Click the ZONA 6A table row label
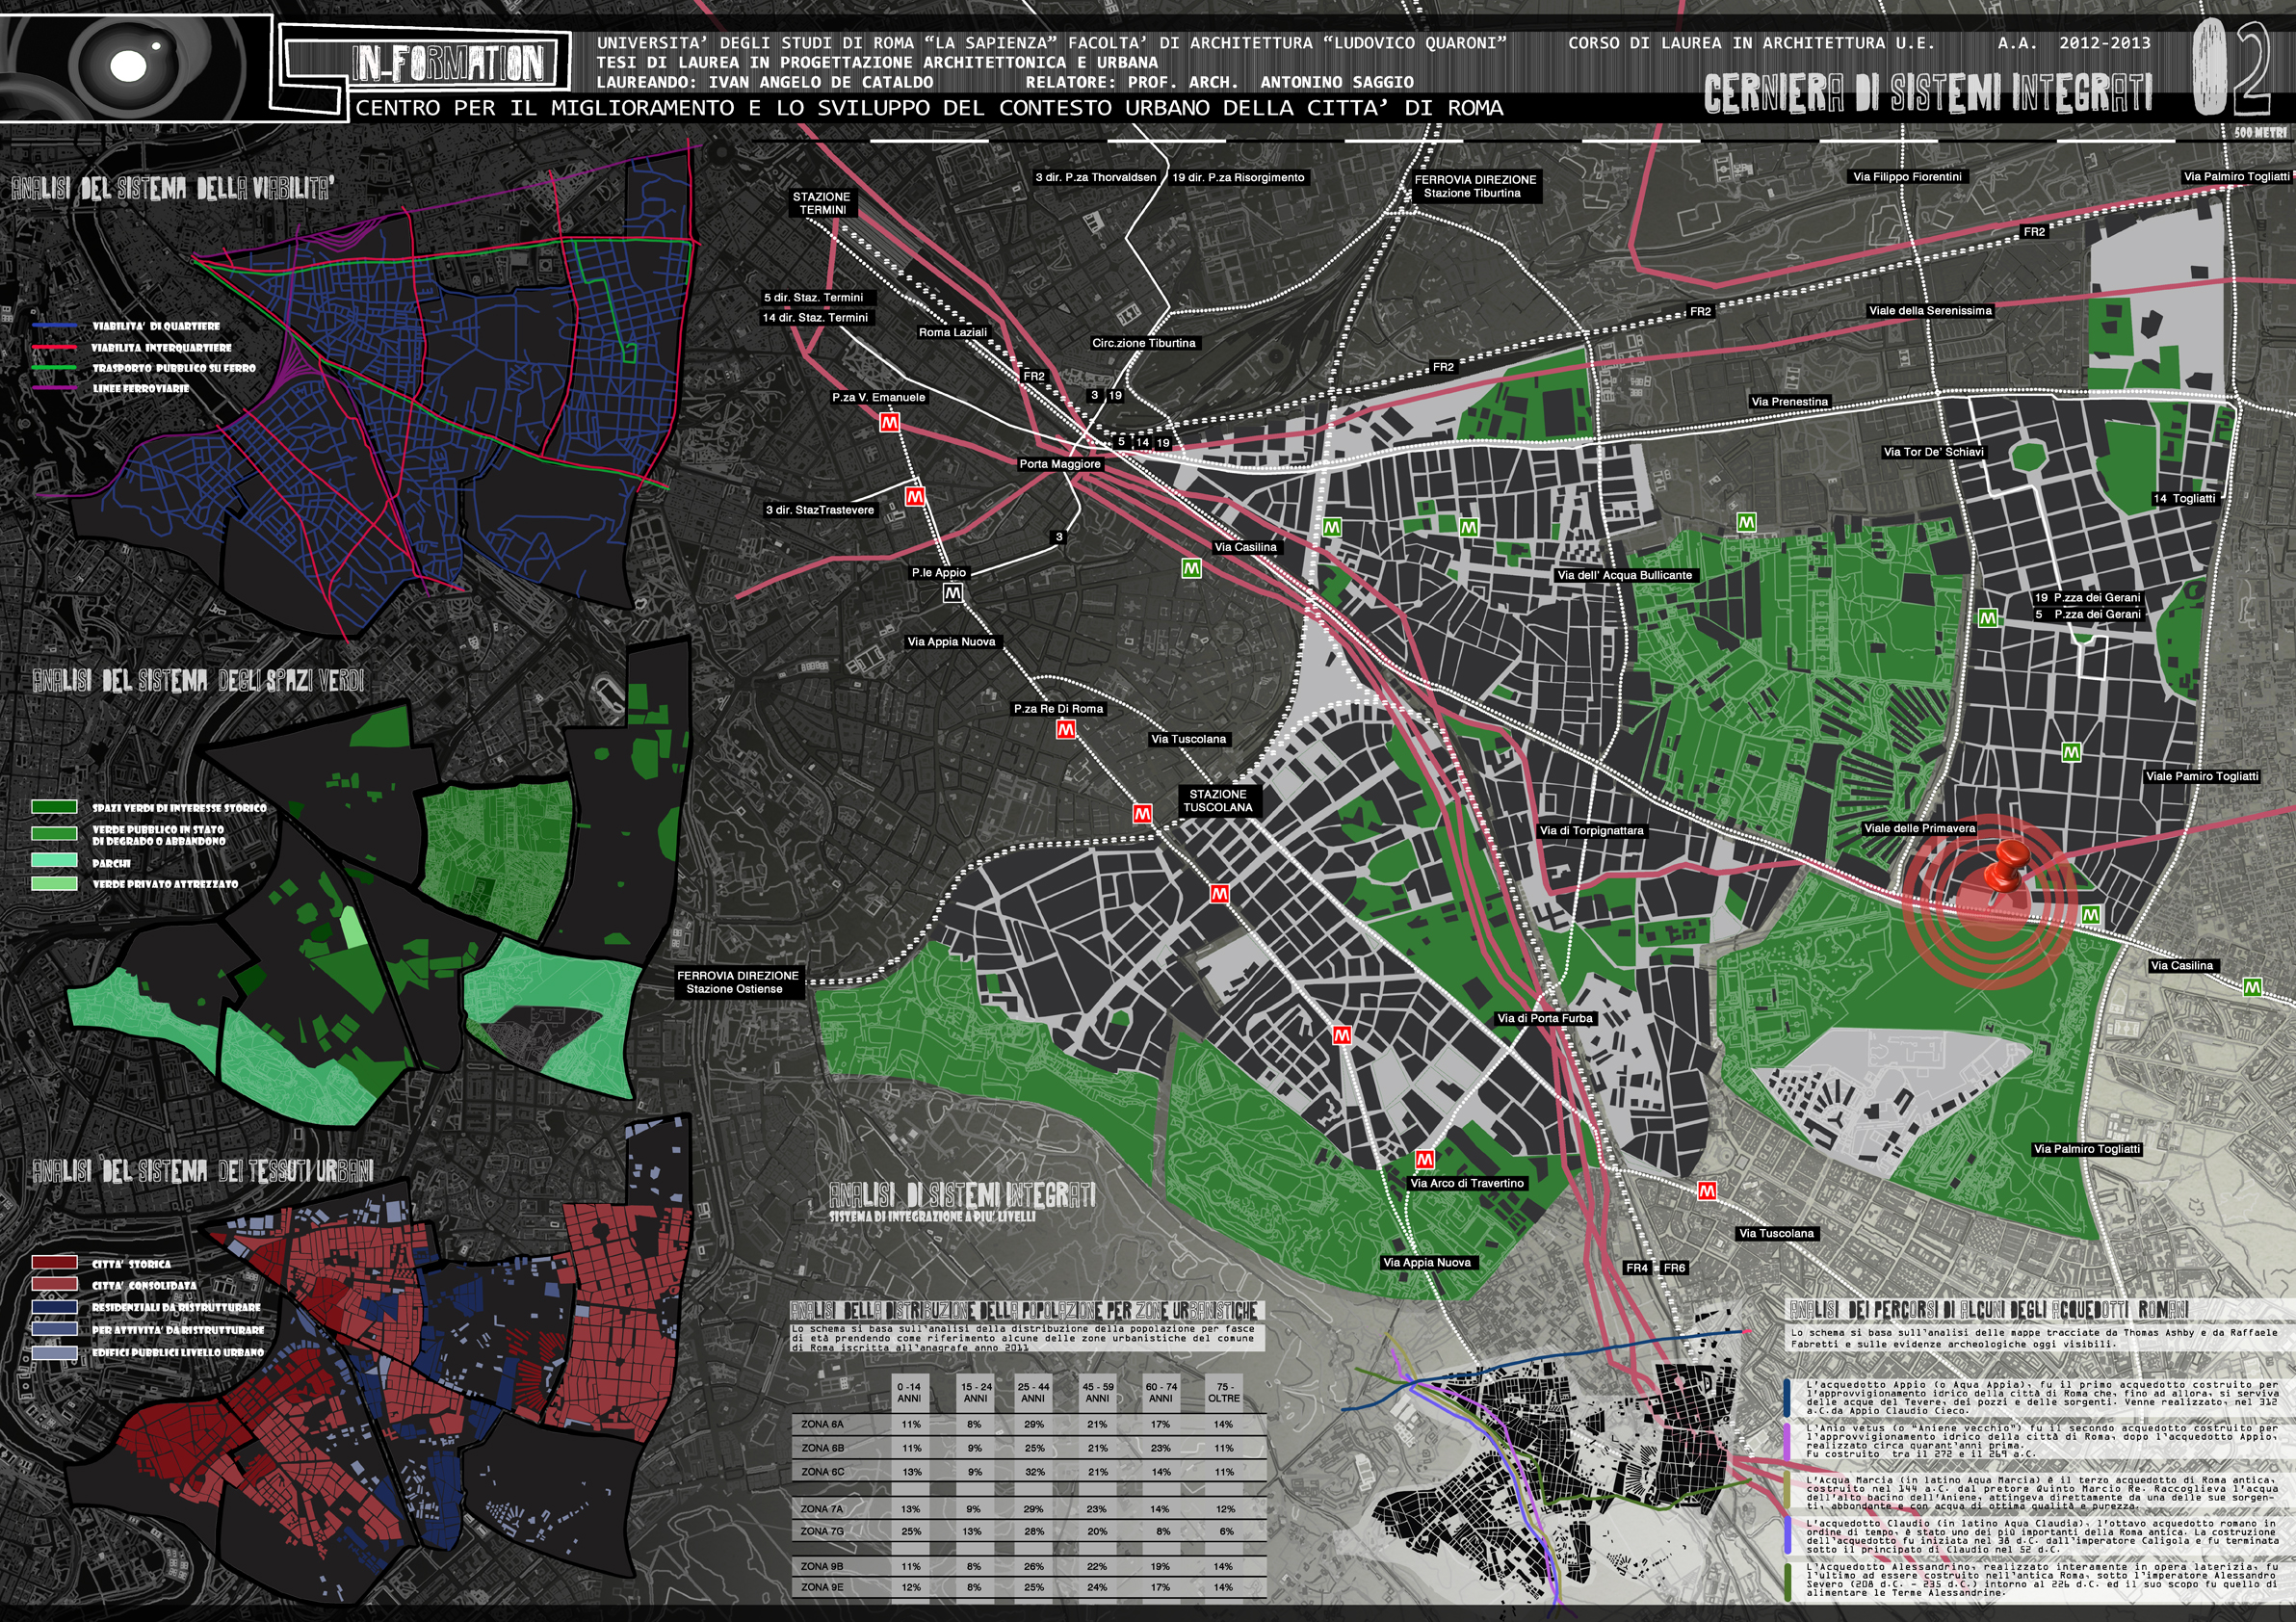Screen dimensions: 2296x1622 822,1424
